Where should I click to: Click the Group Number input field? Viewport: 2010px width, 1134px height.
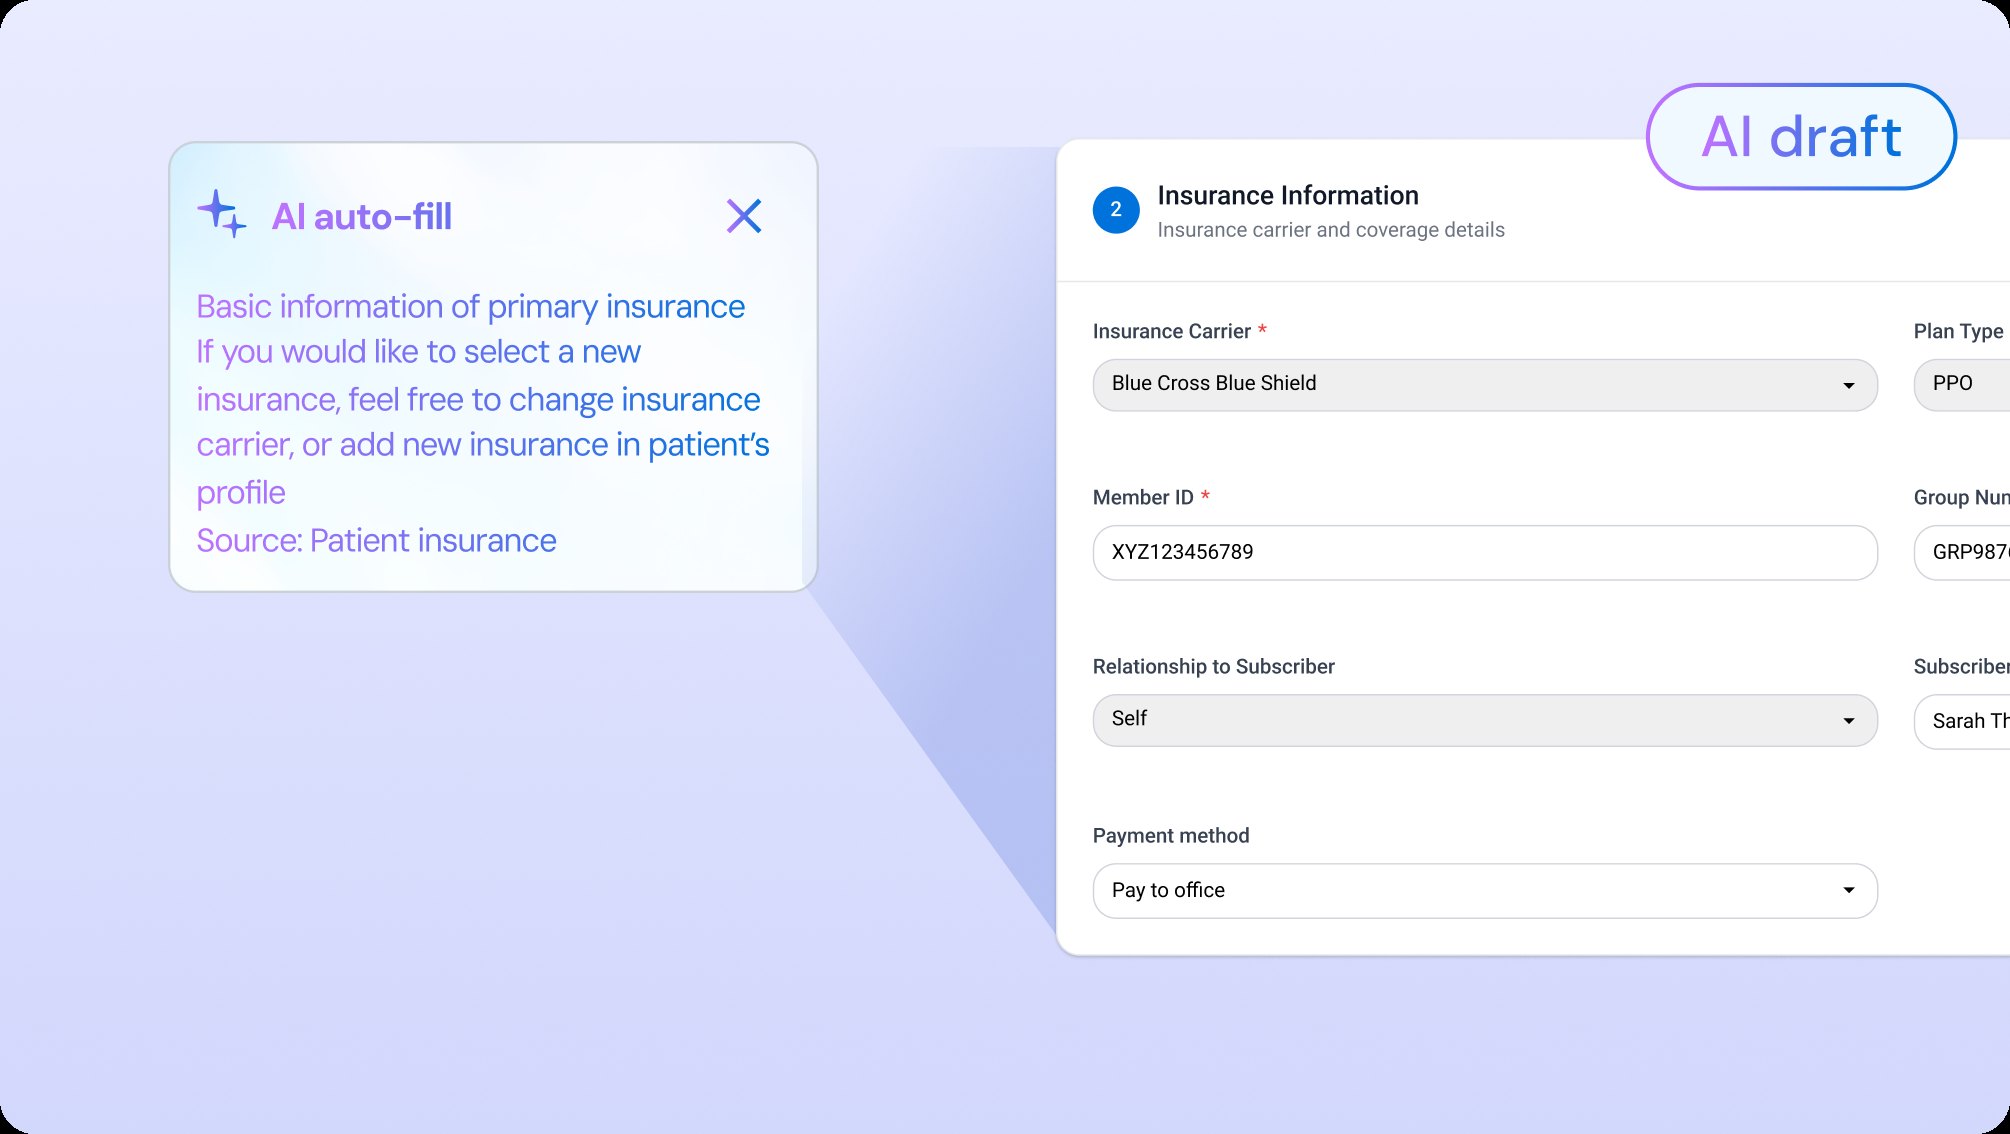[1961, 553]
